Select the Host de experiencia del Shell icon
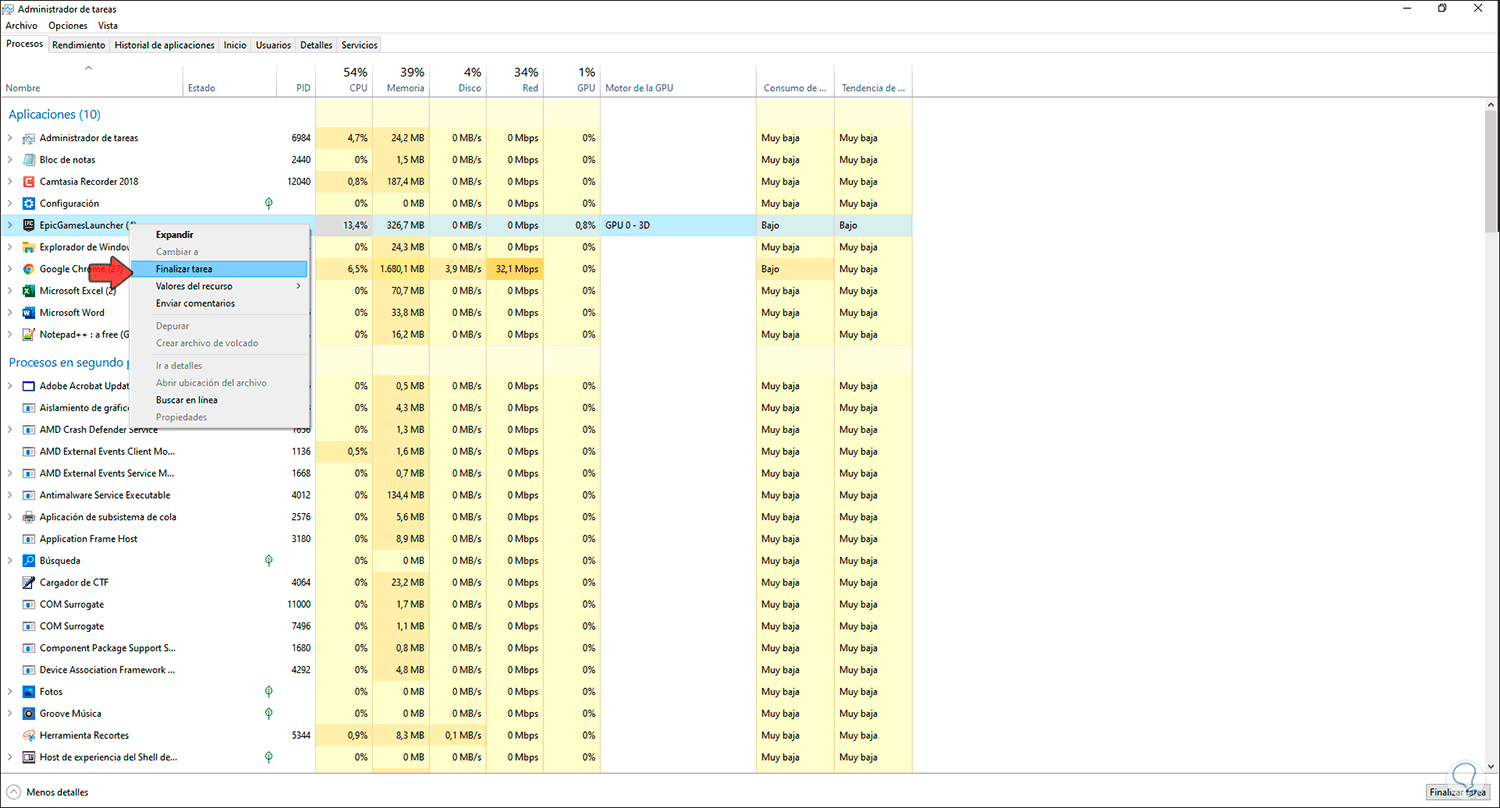Image resolution: width=1500 pixels, height=808 pixels. pos(28,758)
